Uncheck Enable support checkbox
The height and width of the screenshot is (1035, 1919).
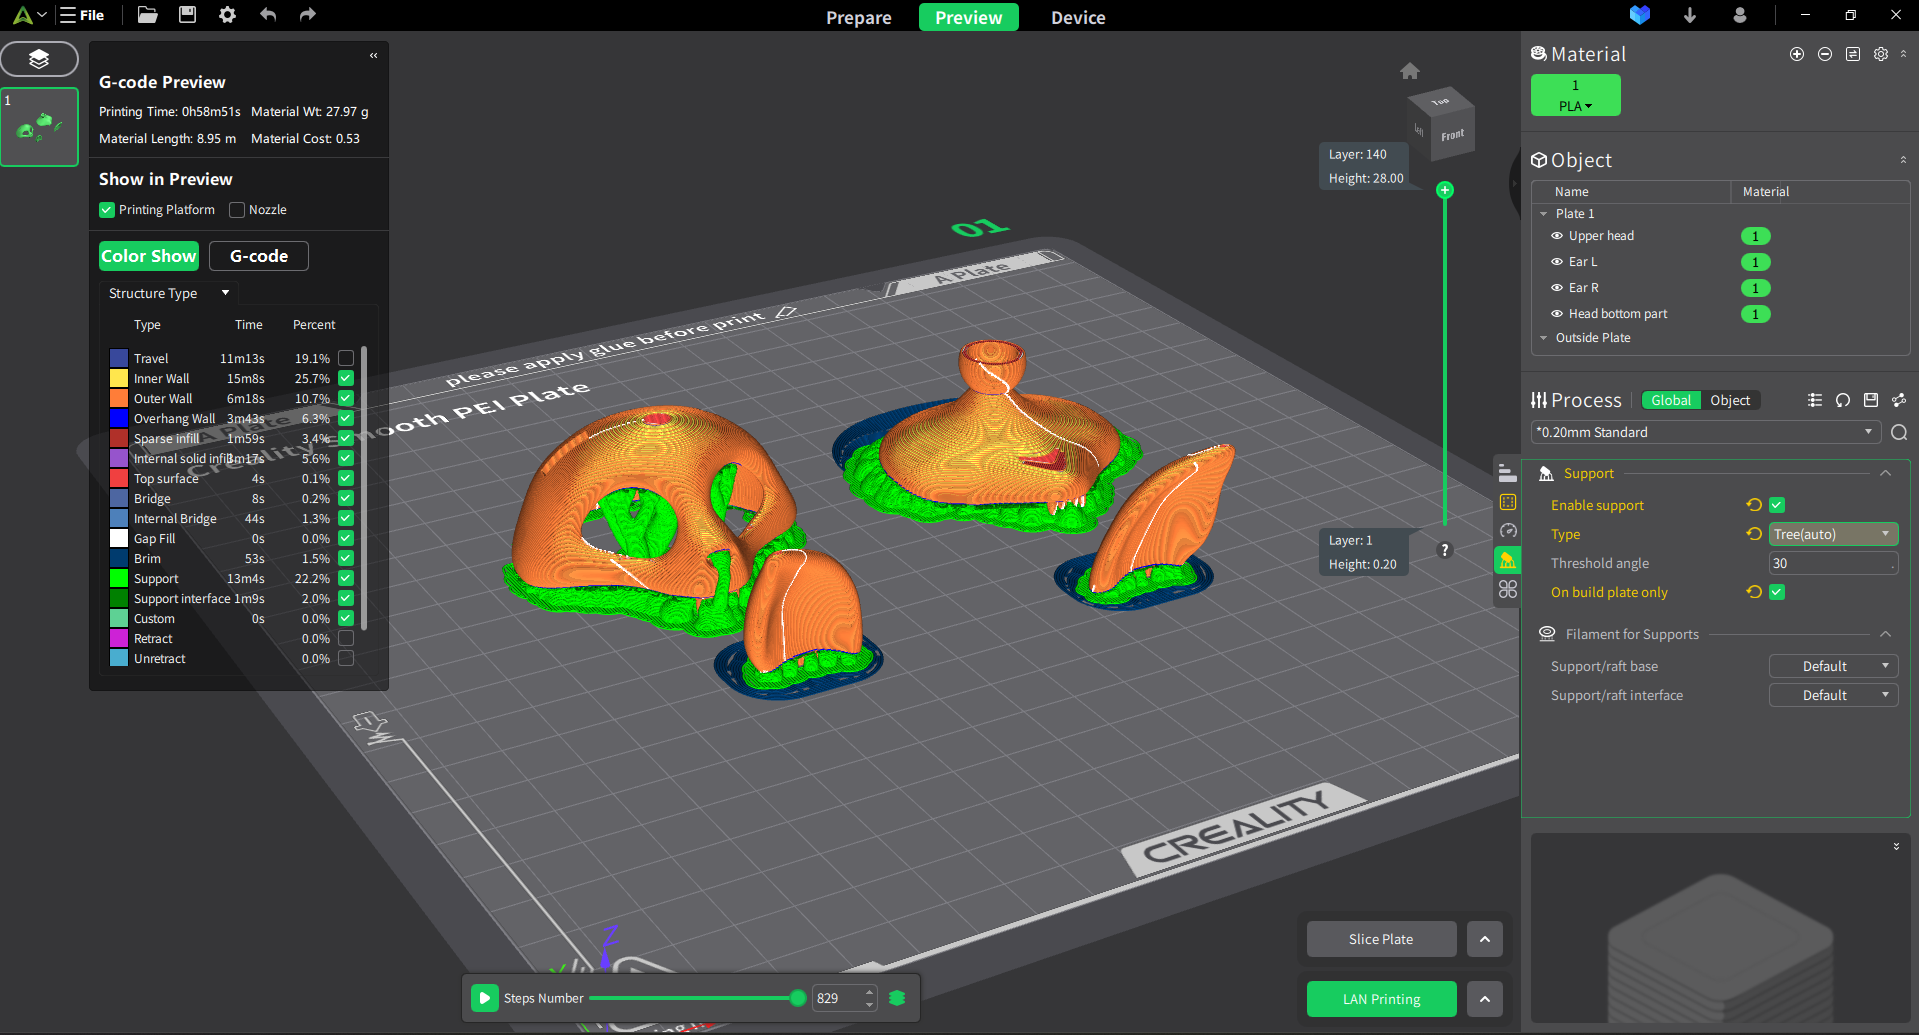coord(1777,505)
